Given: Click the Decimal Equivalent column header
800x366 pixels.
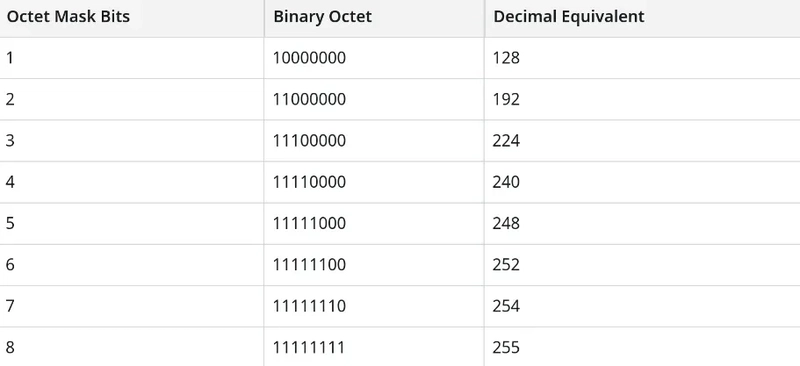Looking at the screenshot, I should [569, 16].
